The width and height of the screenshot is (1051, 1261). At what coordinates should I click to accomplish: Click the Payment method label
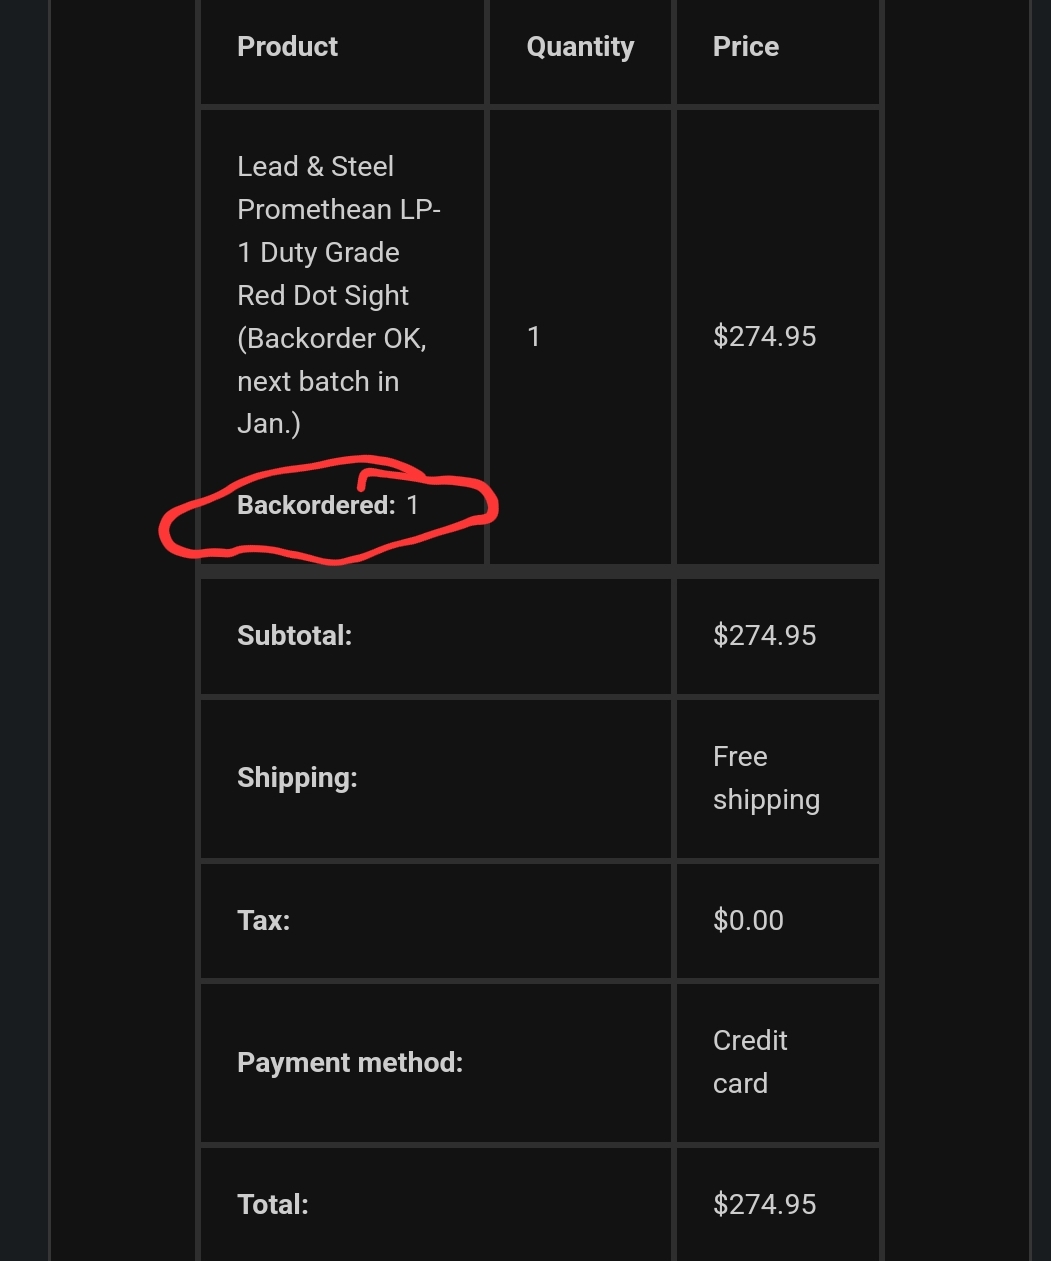(x=350, y=1063)
